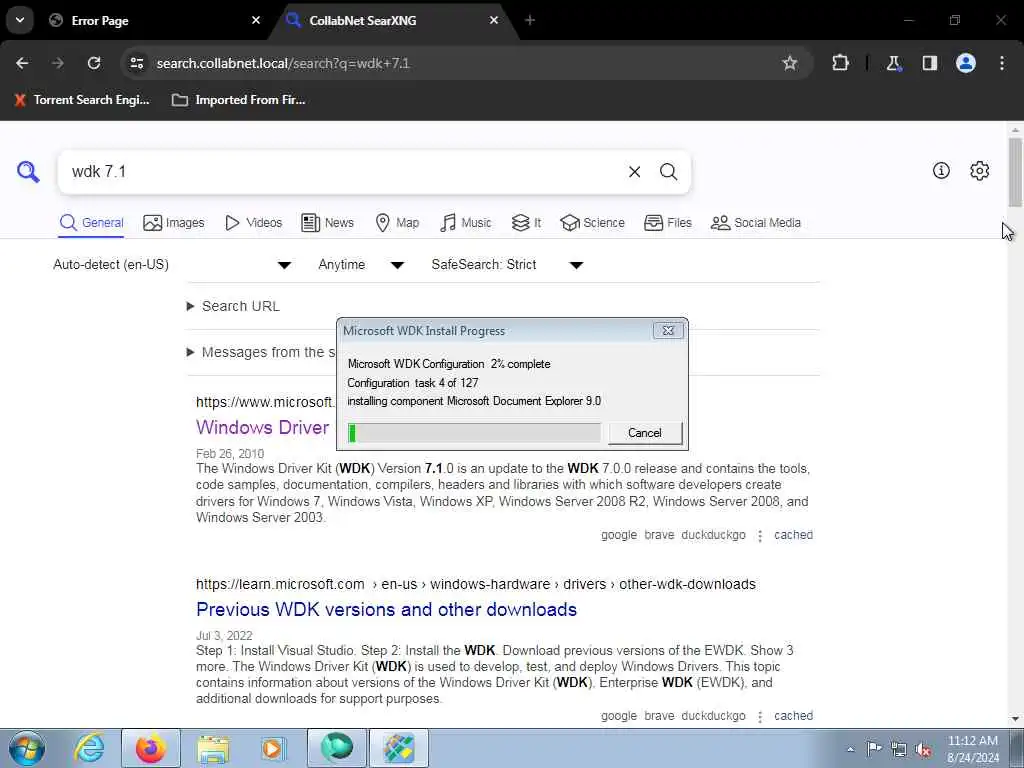Click learn.microsoft.com result URL breadcrumb
Image resolution: width=1024 pixels, height=768 pixels.
click(475, 584)
